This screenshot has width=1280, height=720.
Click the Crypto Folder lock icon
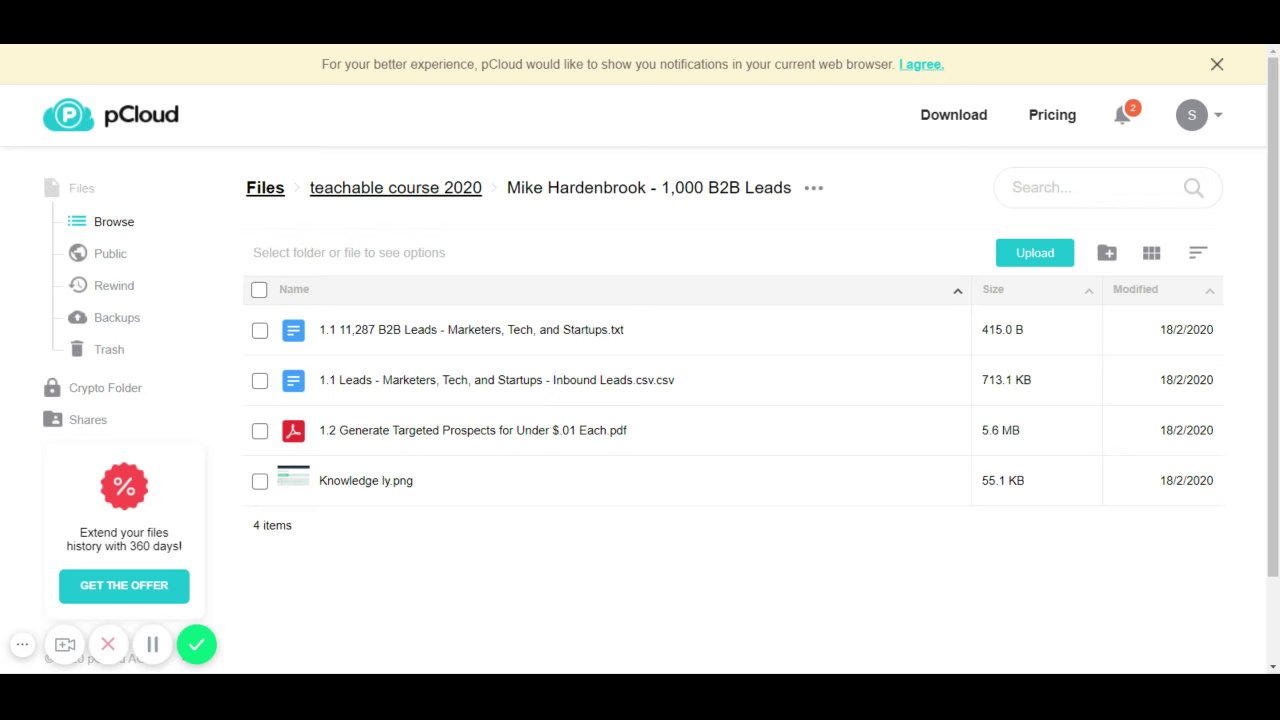click(52, 387)
